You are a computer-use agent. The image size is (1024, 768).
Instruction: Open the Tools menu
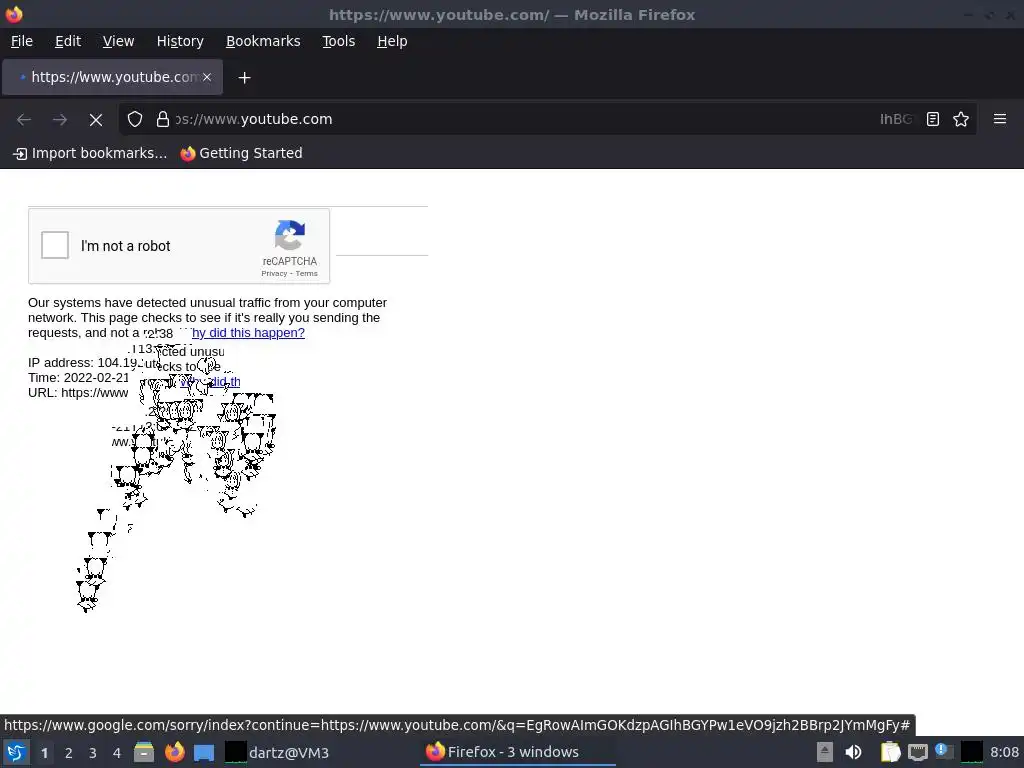338,41
